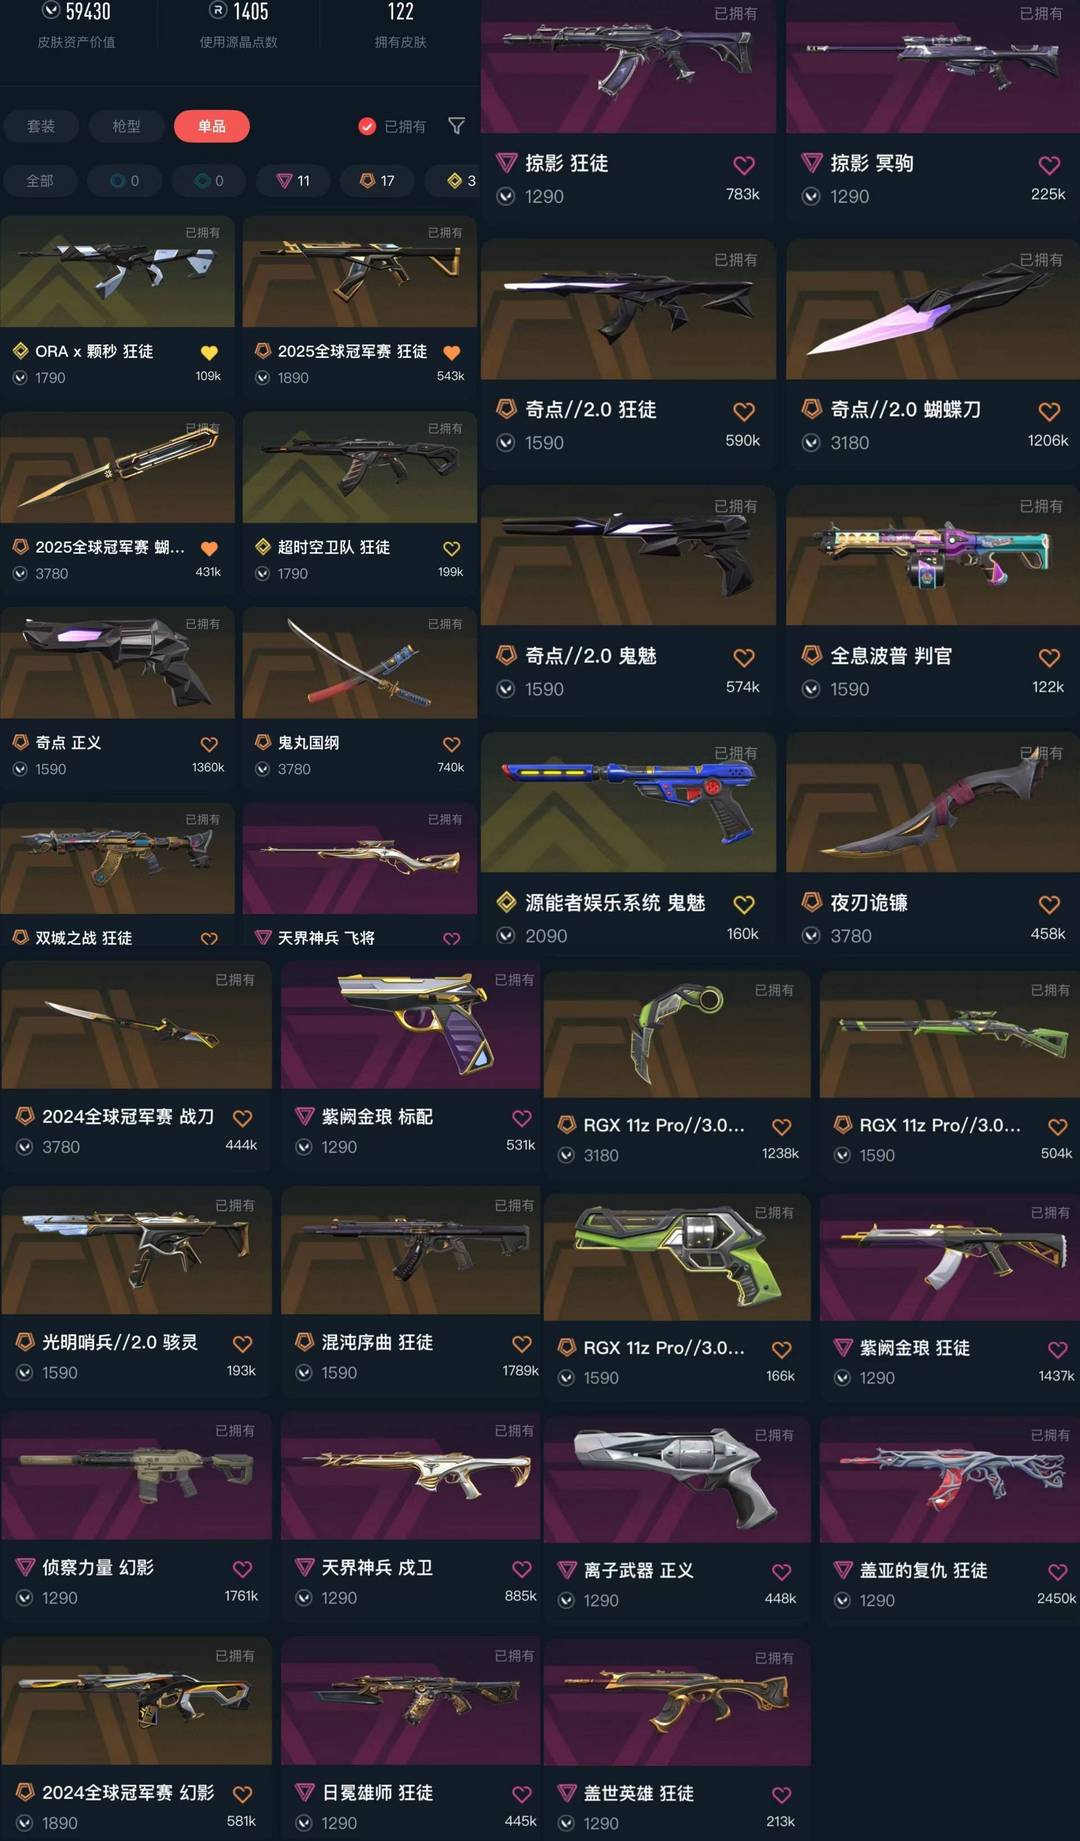Select the 单品 tab
This screenshot has height=1841, width=1080.
[x=212, y=126]
